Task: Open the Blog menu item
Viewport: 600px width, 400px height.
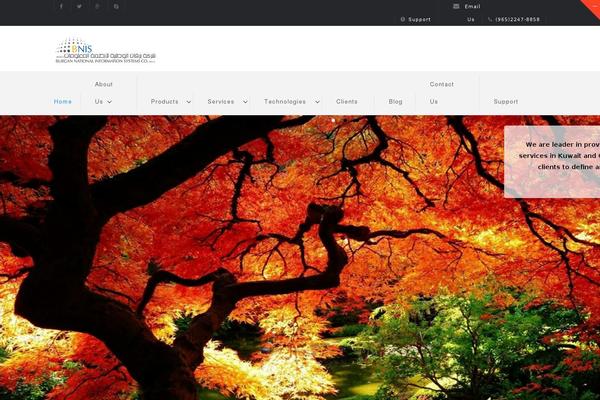Action: 395,101
